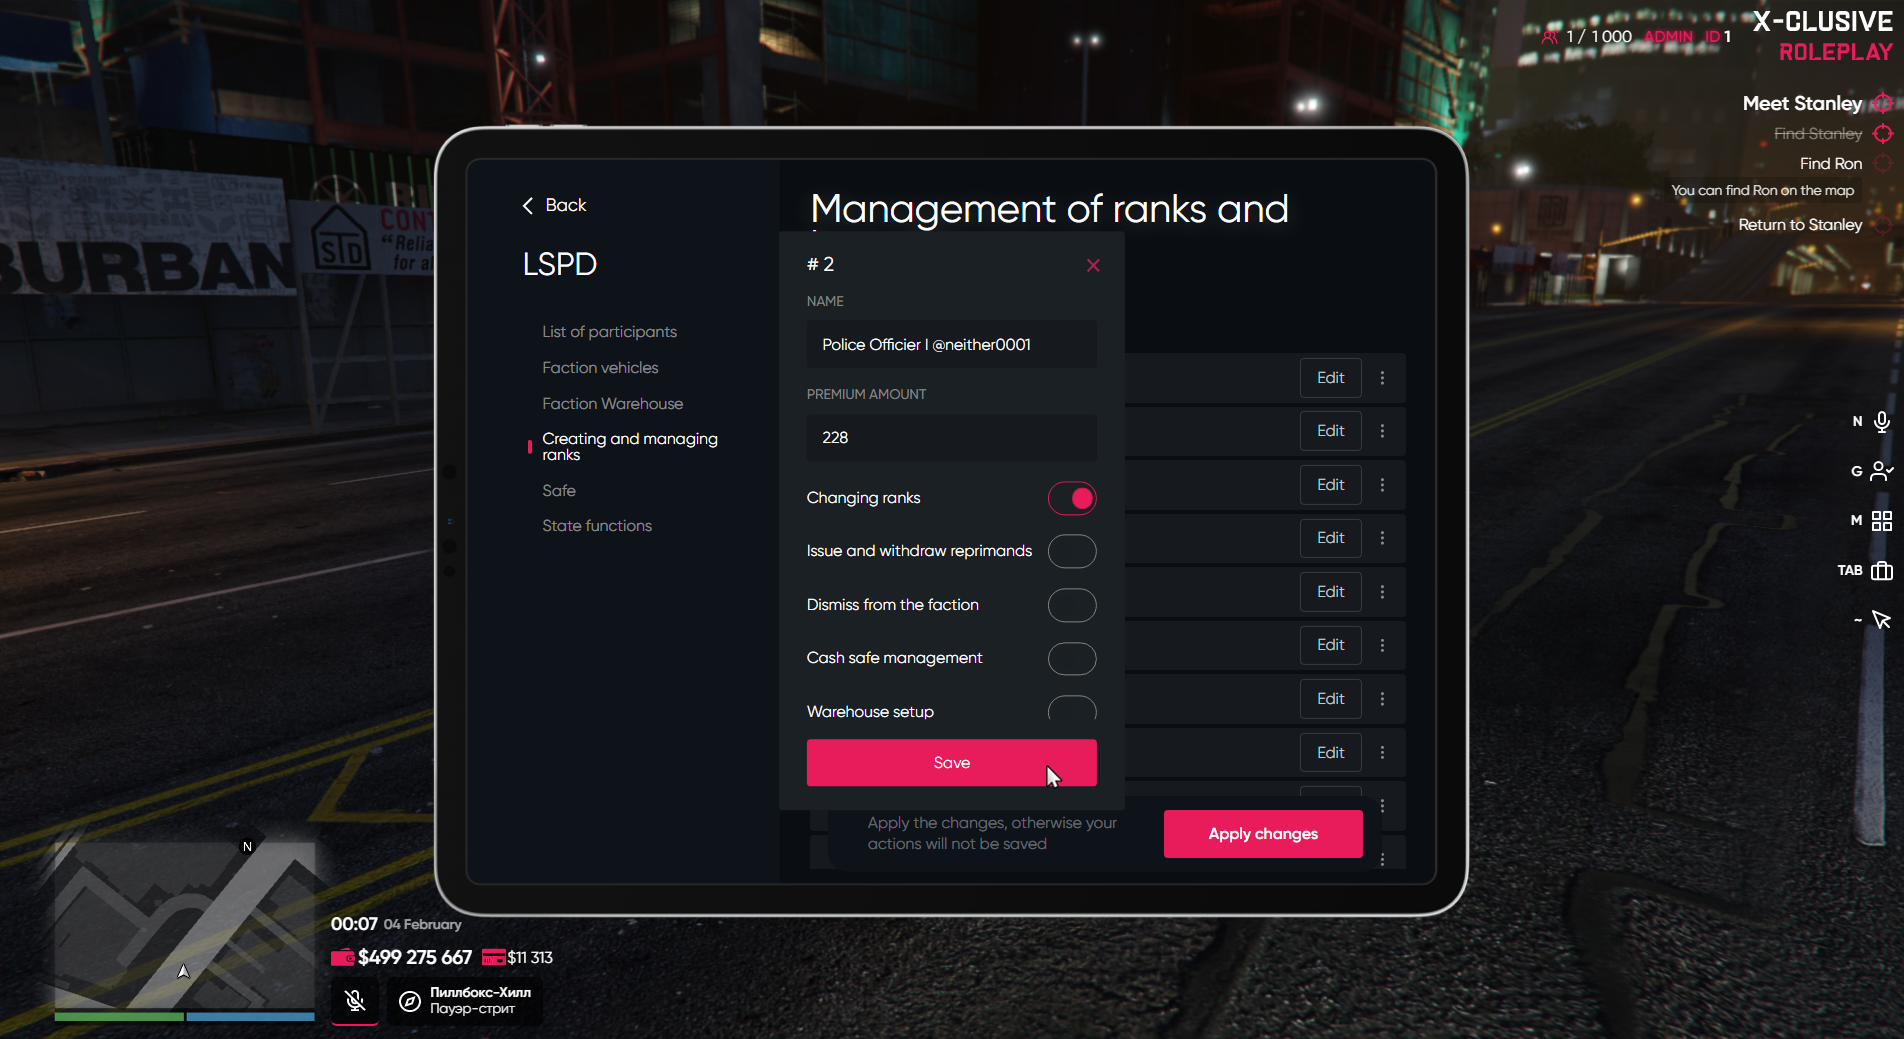Enable the Warehouse setup switch
Image resolution: width=1904 pixels, height=1039 pixels.
(1072, 708)
